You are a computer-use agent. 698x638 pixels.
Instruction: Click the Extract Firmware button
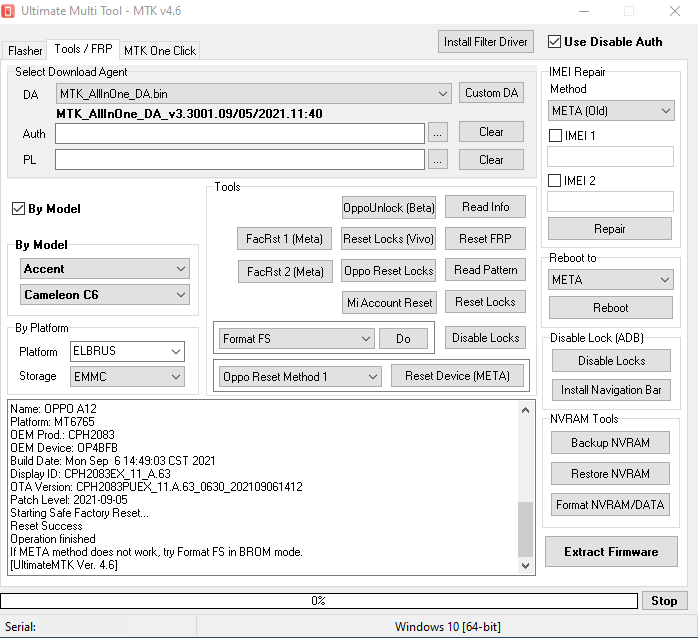(611, 552)
